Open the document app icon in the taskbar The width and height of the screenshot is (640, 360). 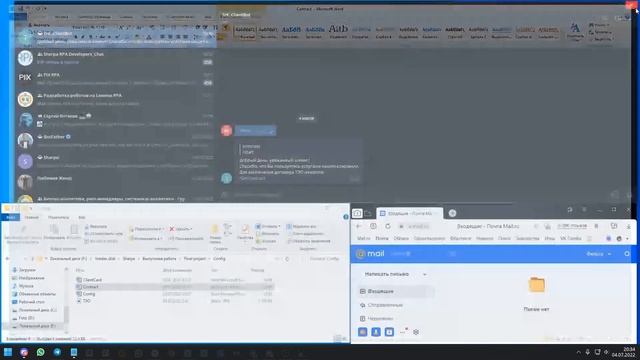pos(74,352)
